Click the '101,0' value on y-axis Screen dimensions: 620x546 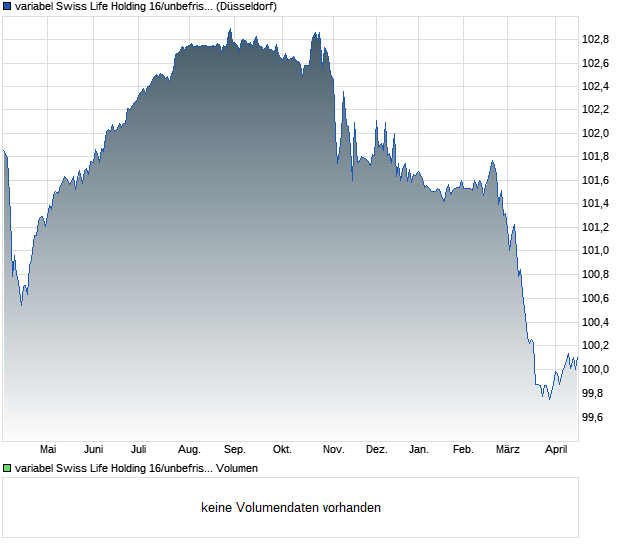coord(595,250)
